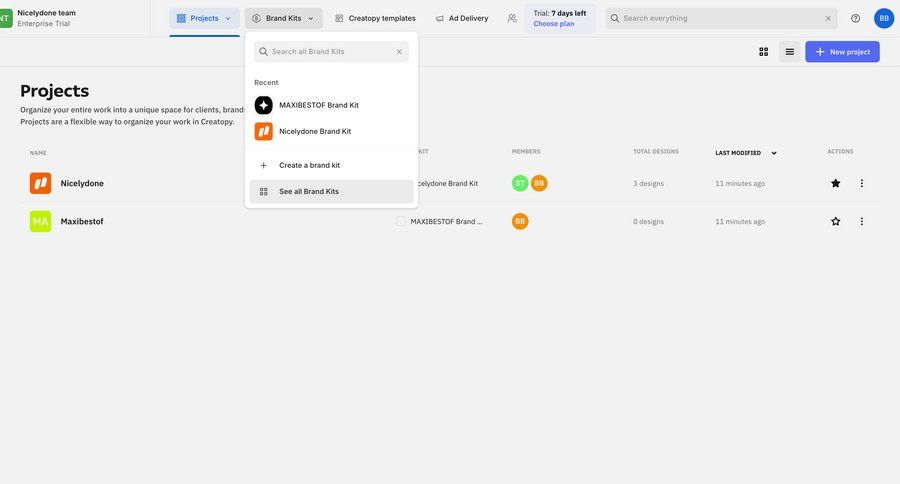Image resolution: width=900 pixels, height=484 pixels.
Task: Open the help question mark icon
Action: click(855, 18)
